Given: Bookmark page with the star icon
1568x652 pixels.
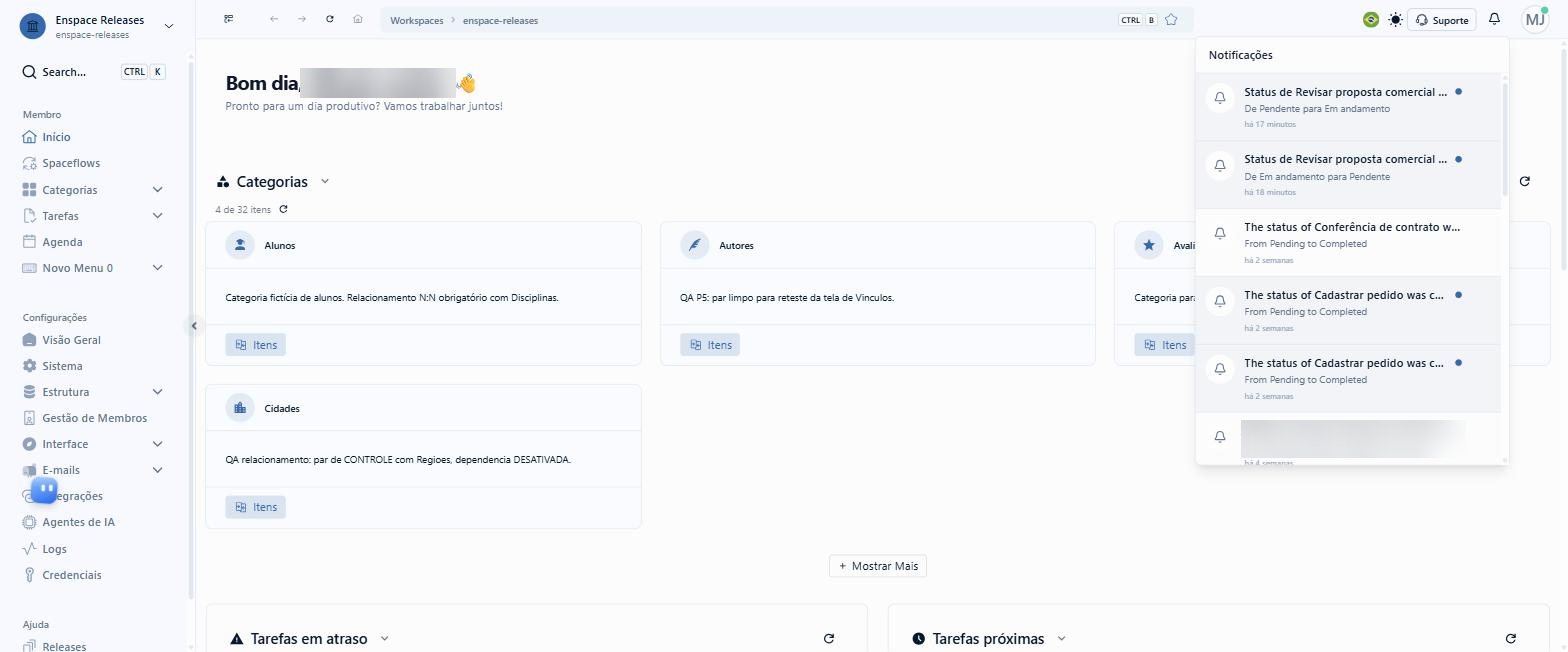Looking at the screenshot, I should (x=1171, y=19).
